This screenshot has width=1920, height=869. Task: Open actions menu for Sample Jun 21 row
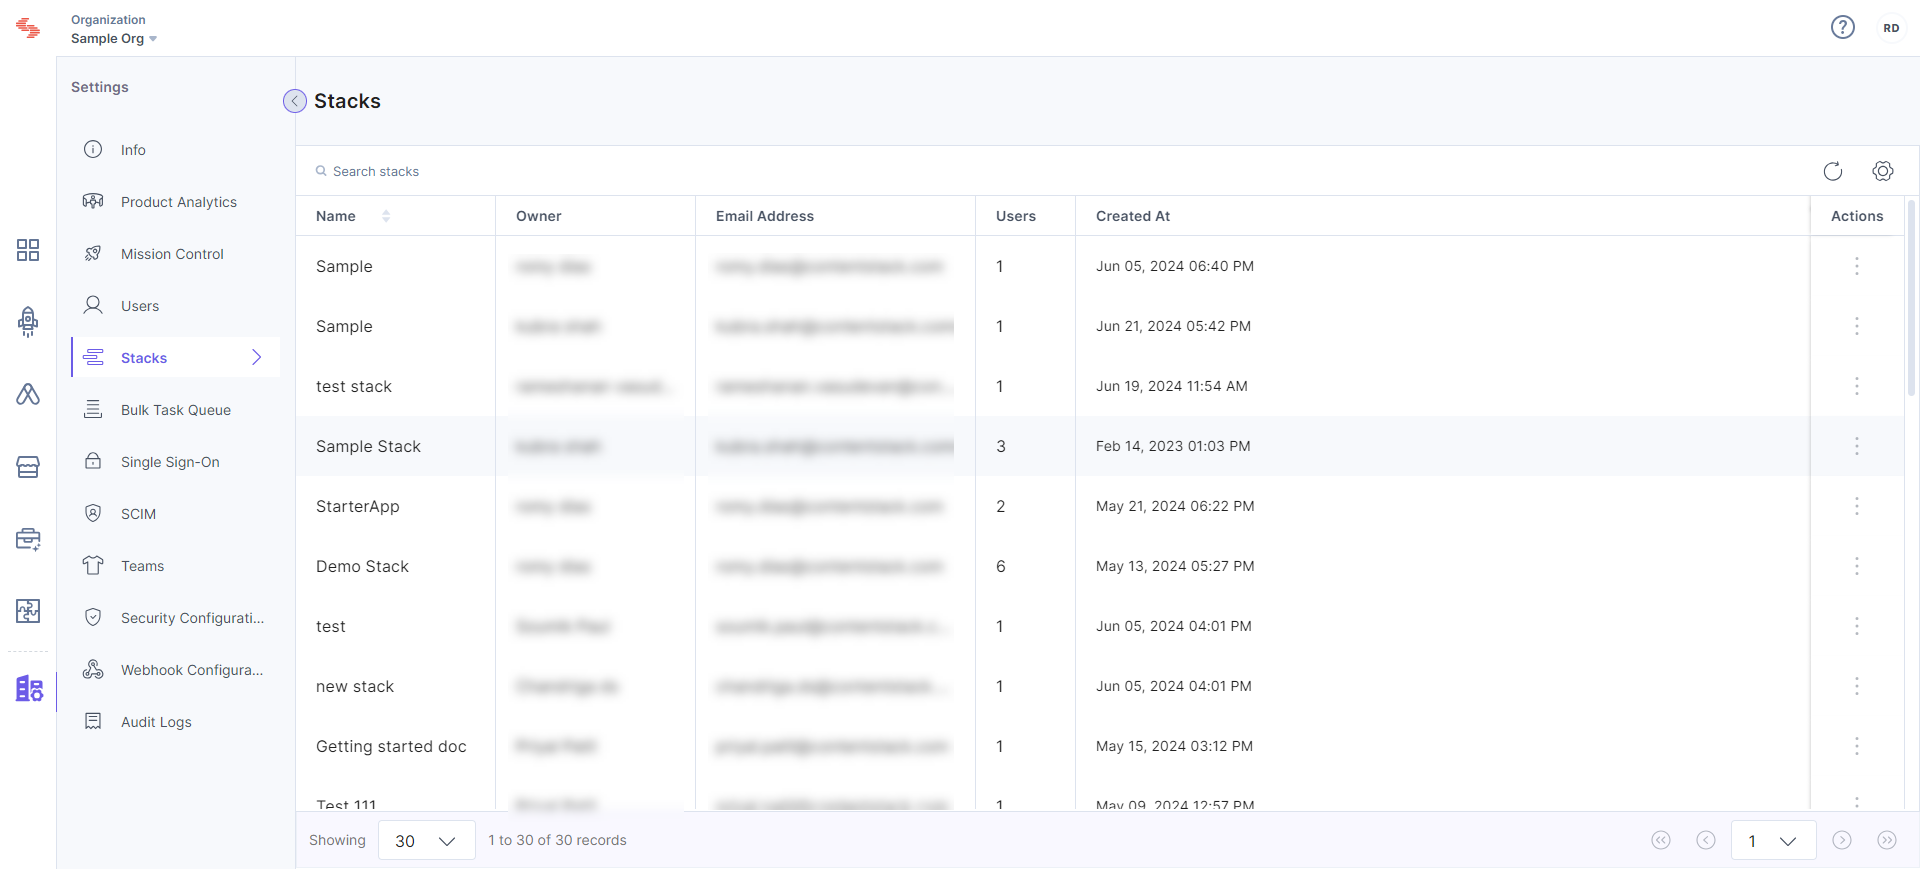click(x=1856, y=326)
